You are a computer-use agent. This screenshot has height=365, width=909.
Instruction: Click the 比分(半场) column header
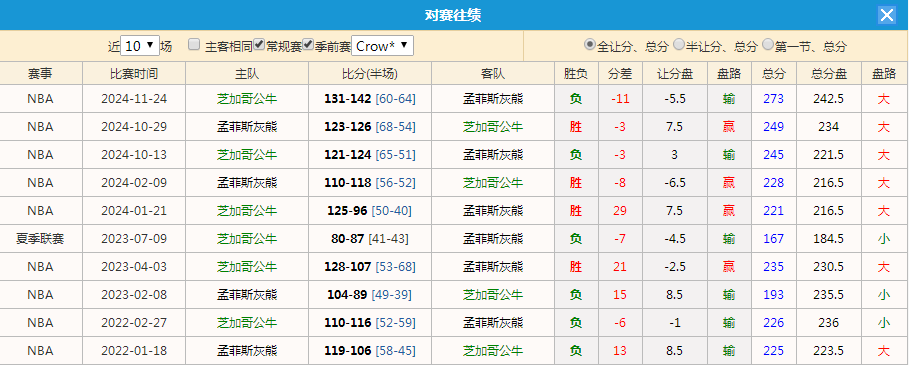click(370, 74)
